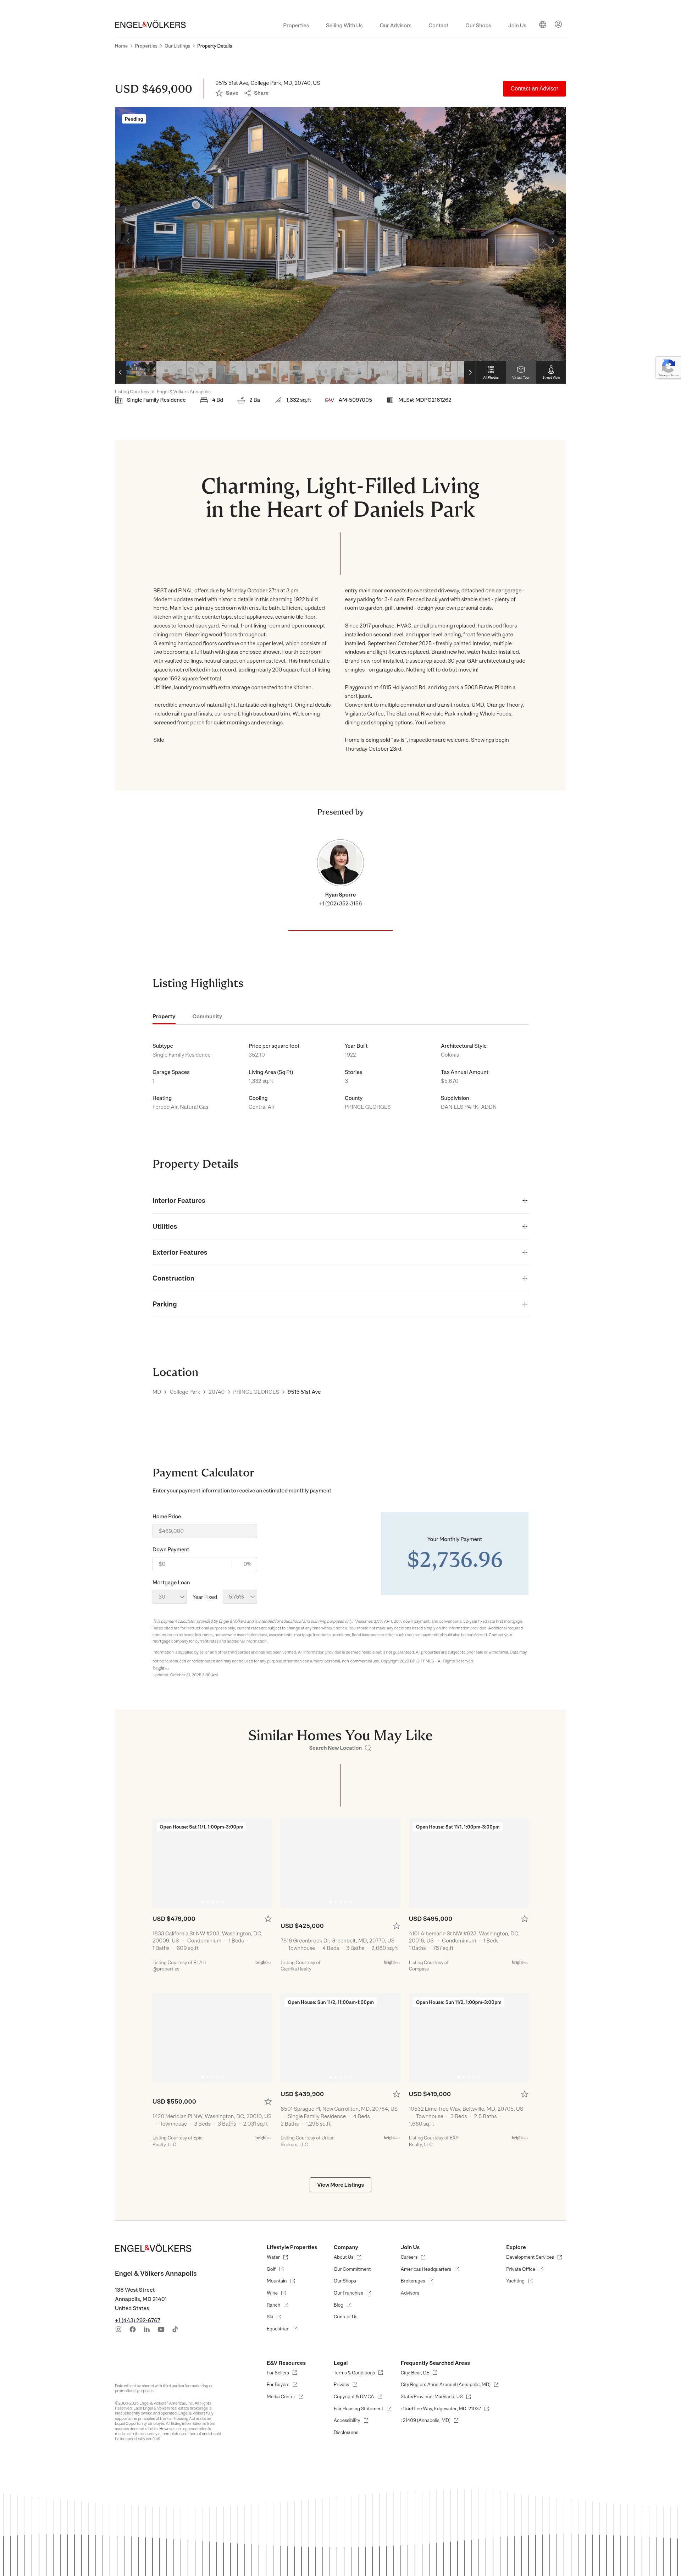Click the Engel & Völkers header logo
The width and height of the screenshot is (681, 2576).
click(x=150, y=25)
